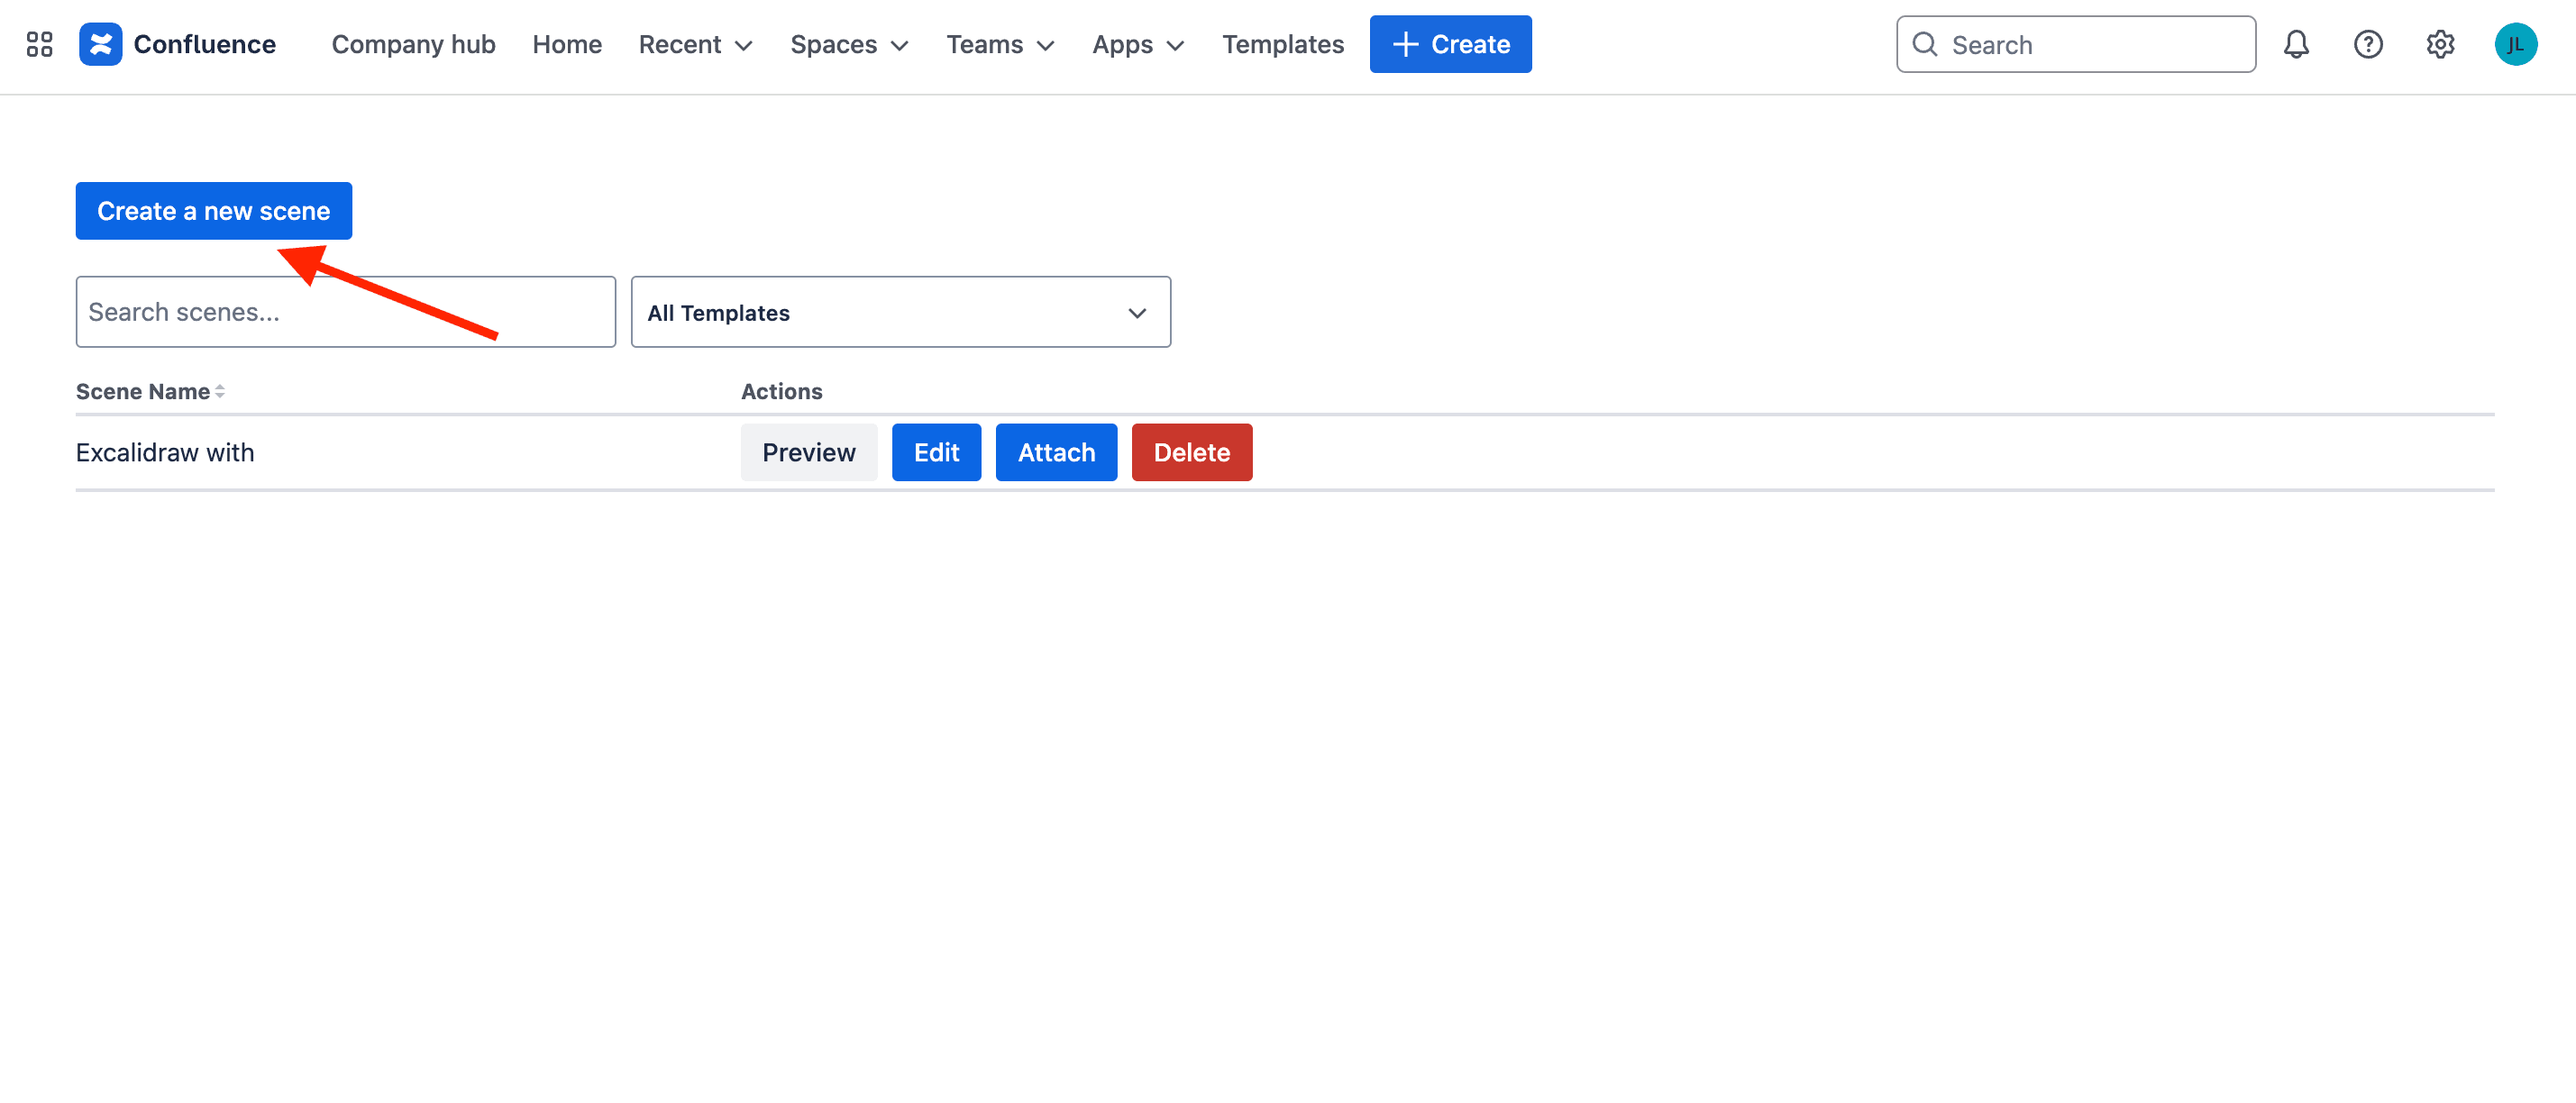Preview the Excalidraw with scene
The image size is (2576, 1103).
(x=808, y=452)
